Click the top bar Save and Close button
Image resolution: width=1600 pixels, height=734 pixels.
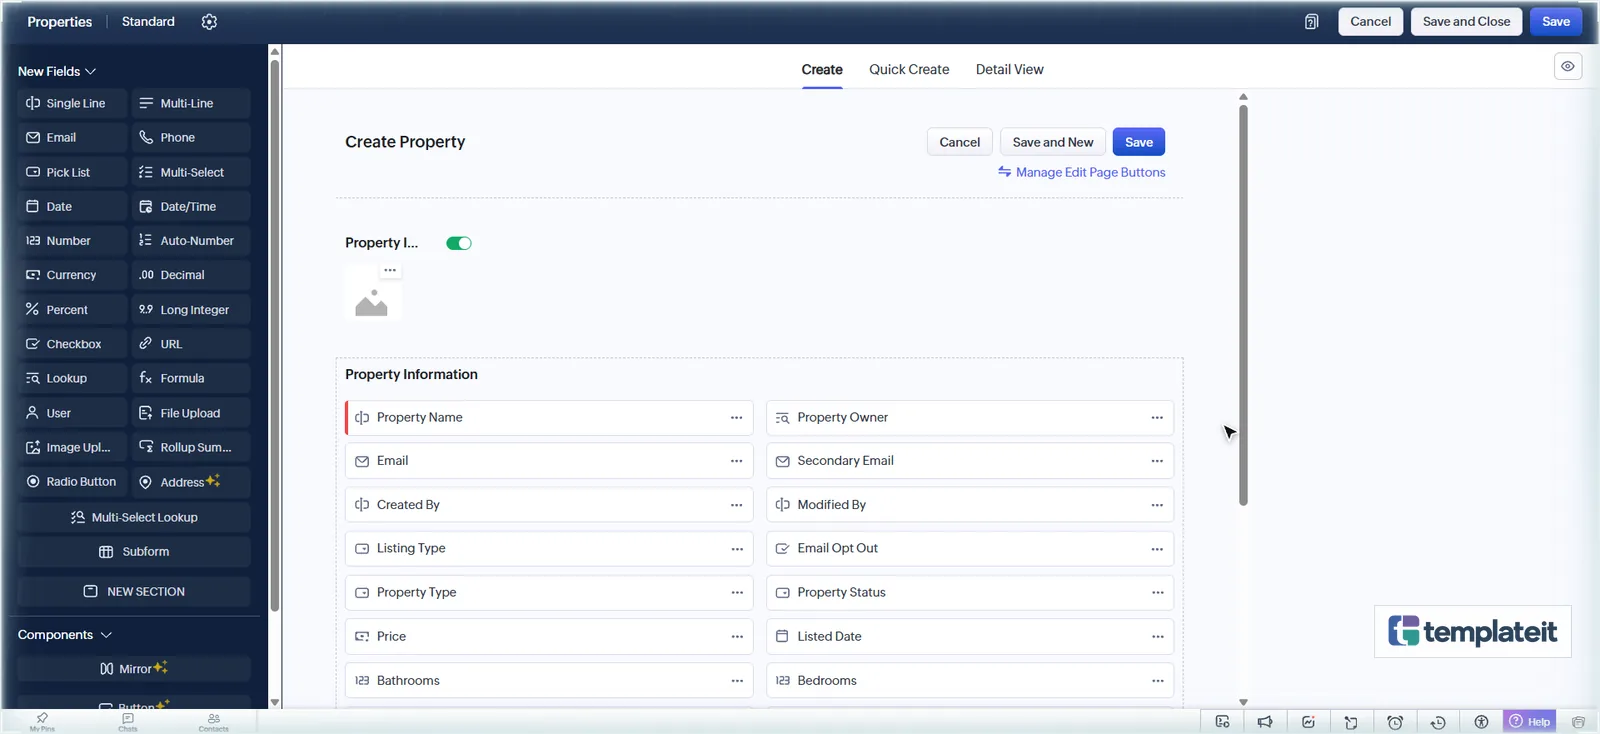1466,22
